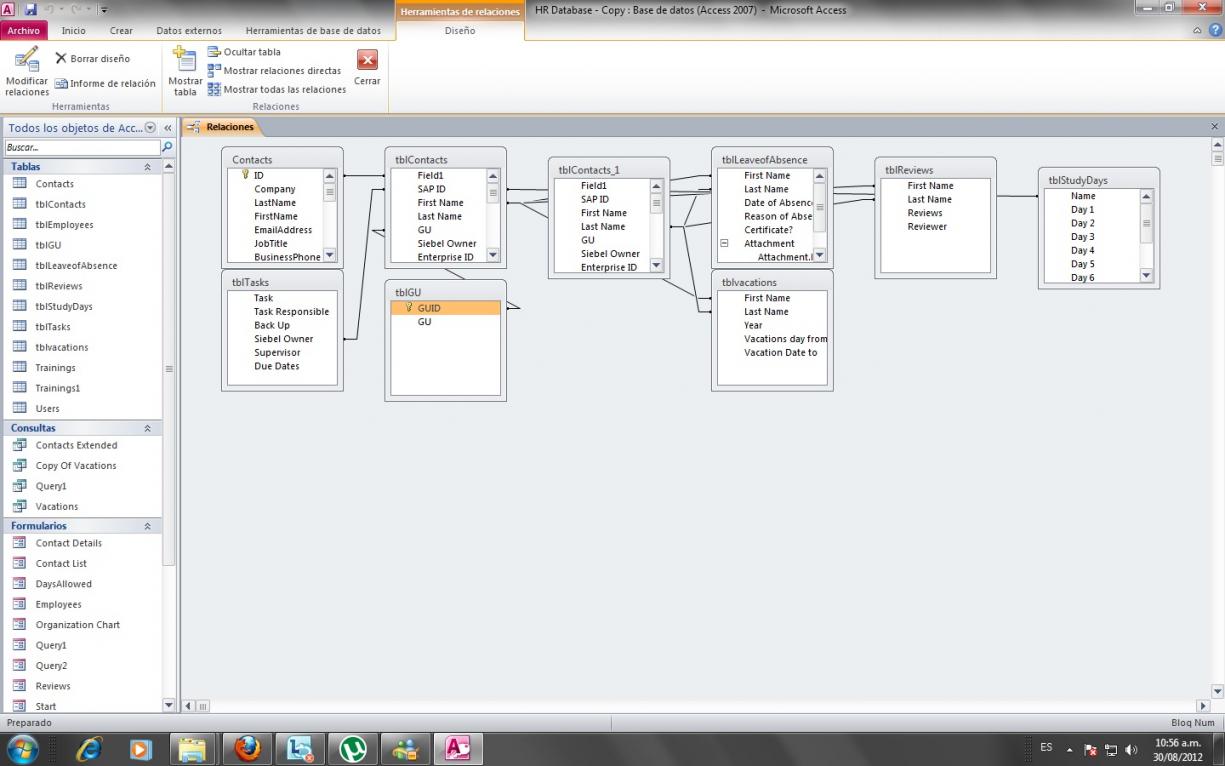Open the Archivo tab
Screen dimensions: 1225x766
coord(24,31)
